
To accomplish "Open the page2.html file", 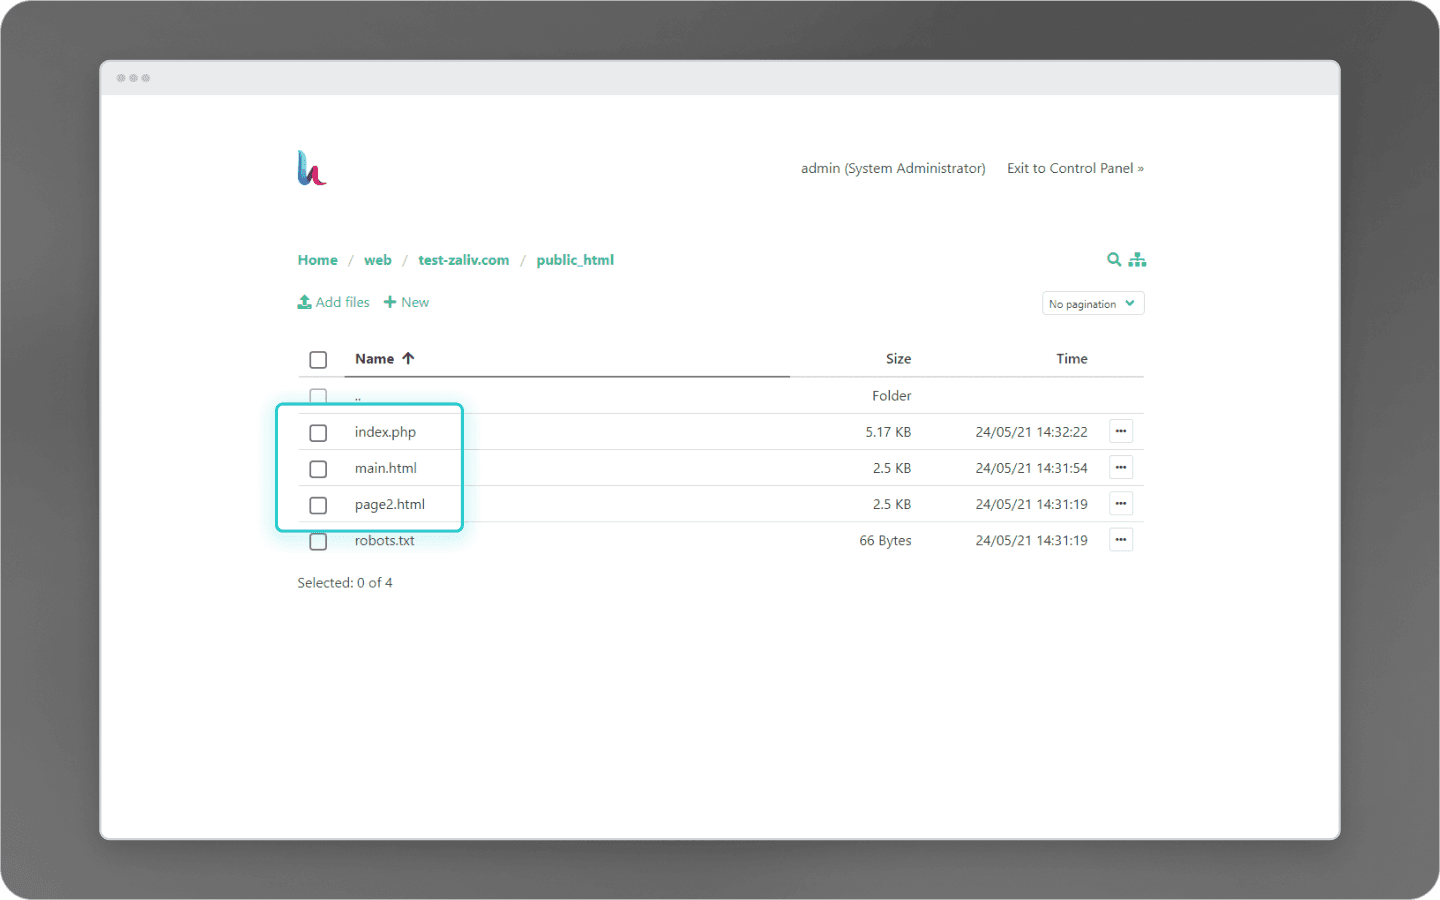I will 390,504.
